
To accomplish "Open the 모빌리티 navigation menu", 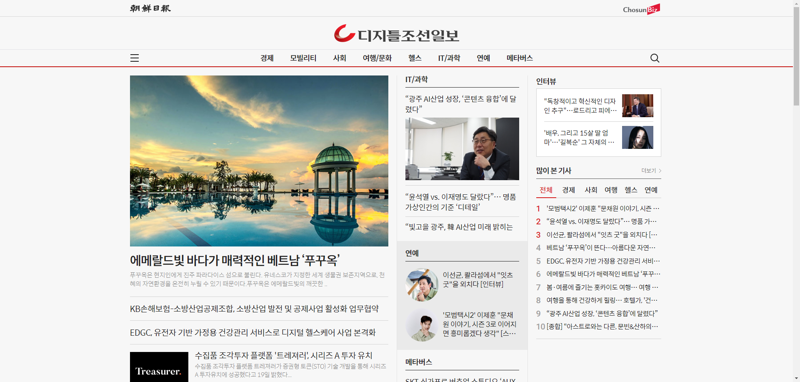I will pyautogui.click(x=303, y=58).
